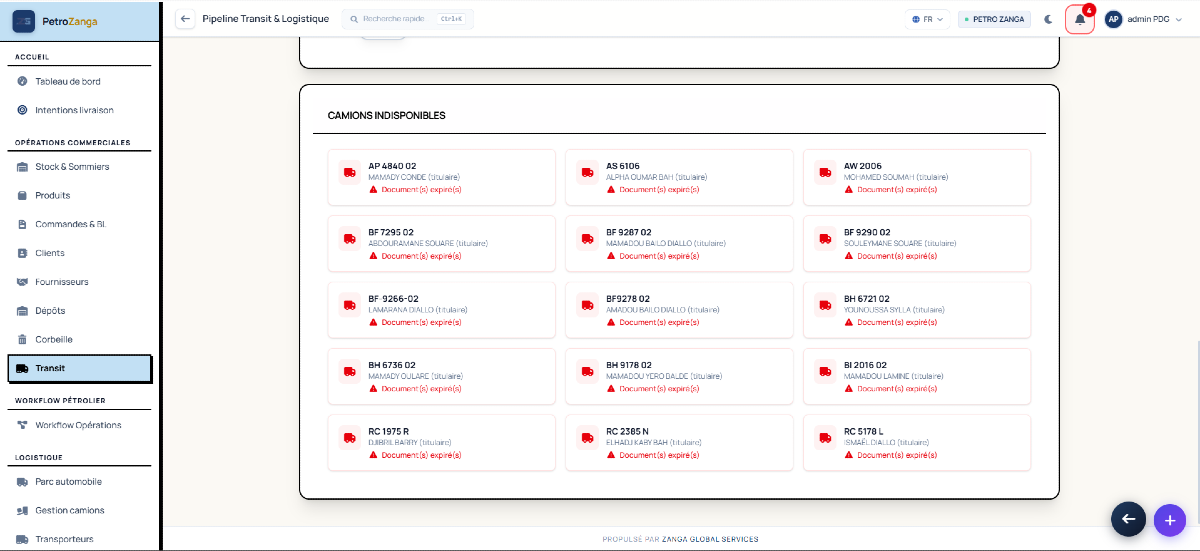Toggle dark mode moon icon
Screen dimensions: 1200x551
click(1048, 19)
